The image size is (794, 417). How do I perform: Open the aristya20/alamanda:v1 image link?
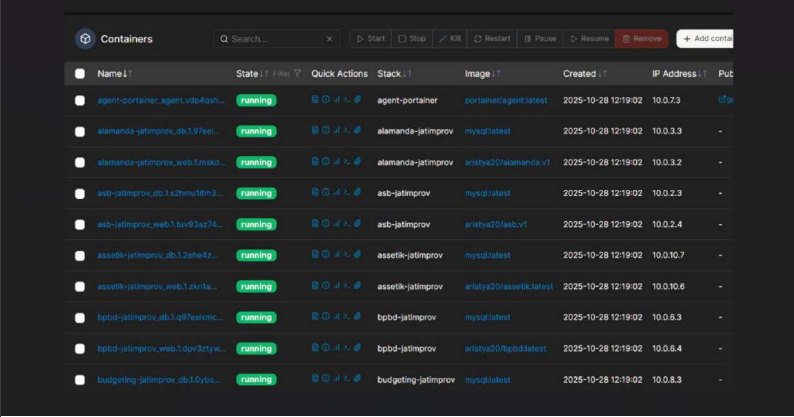(507, 162)
